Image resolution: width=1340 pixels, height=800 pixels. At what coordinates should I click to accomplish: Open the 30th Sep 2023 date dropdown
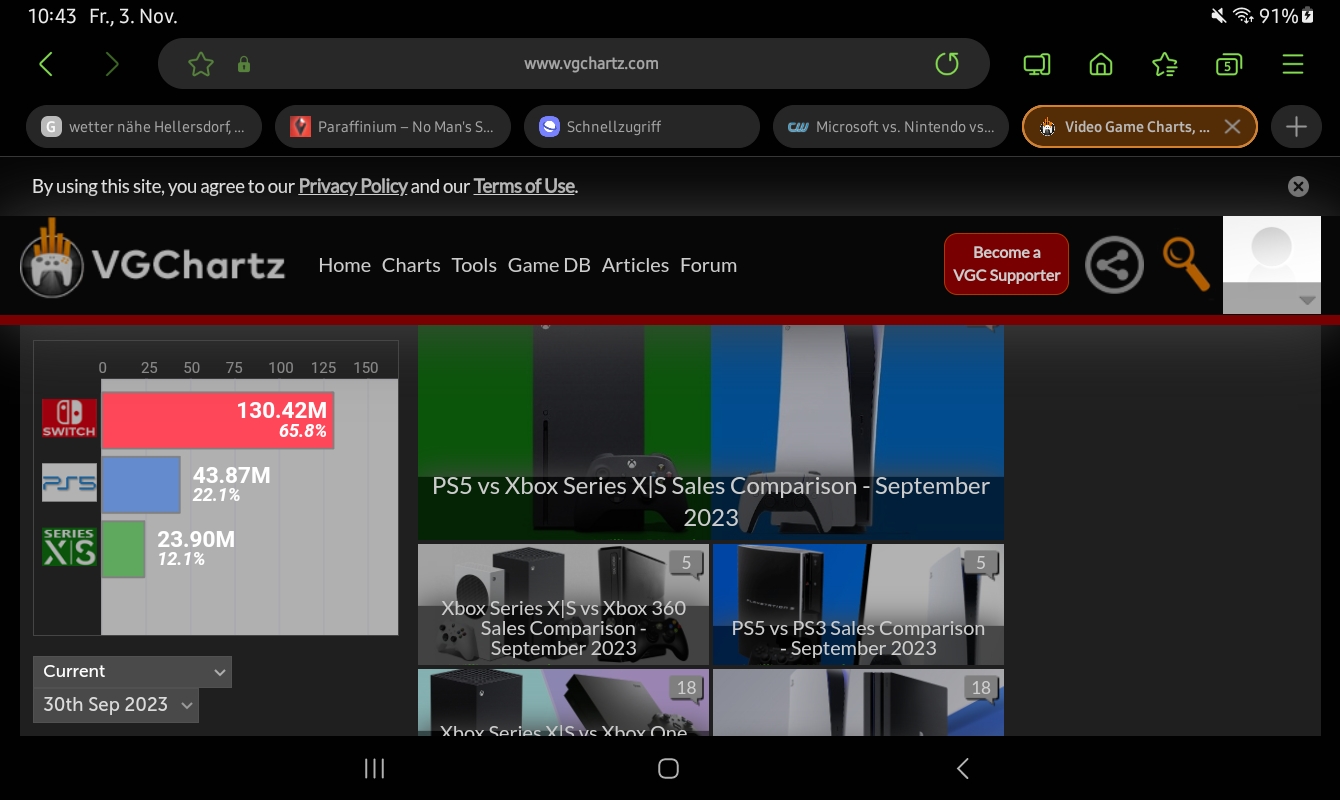(x=115, y=705)
